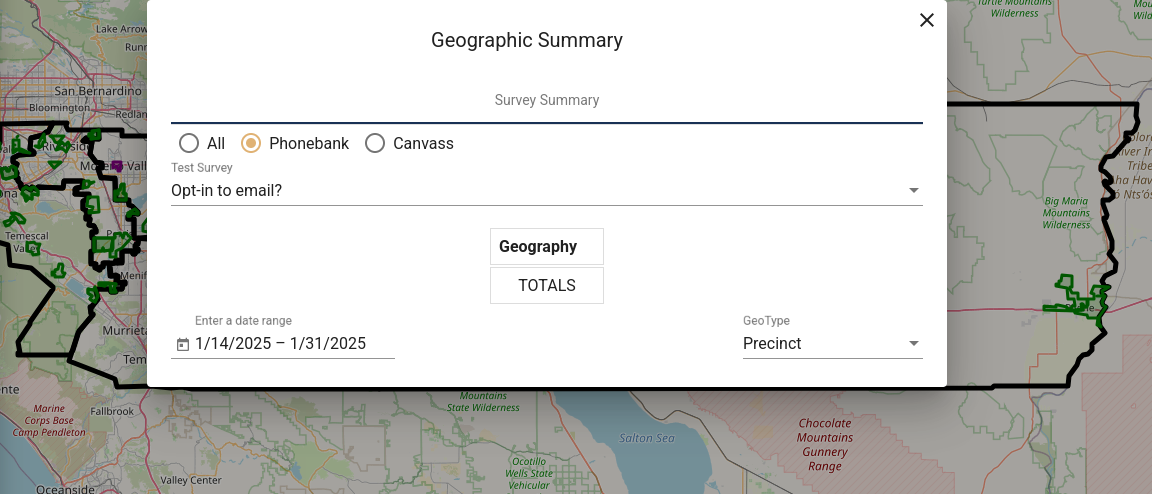Click the Salton Sea label on the map

[646, 438]
